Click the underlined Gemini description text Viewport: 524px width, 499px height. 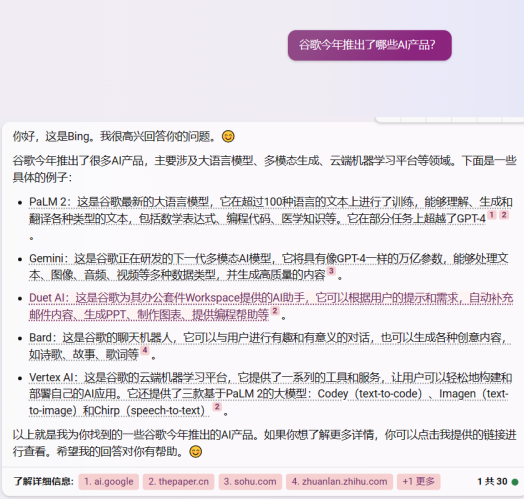point(269,267)
